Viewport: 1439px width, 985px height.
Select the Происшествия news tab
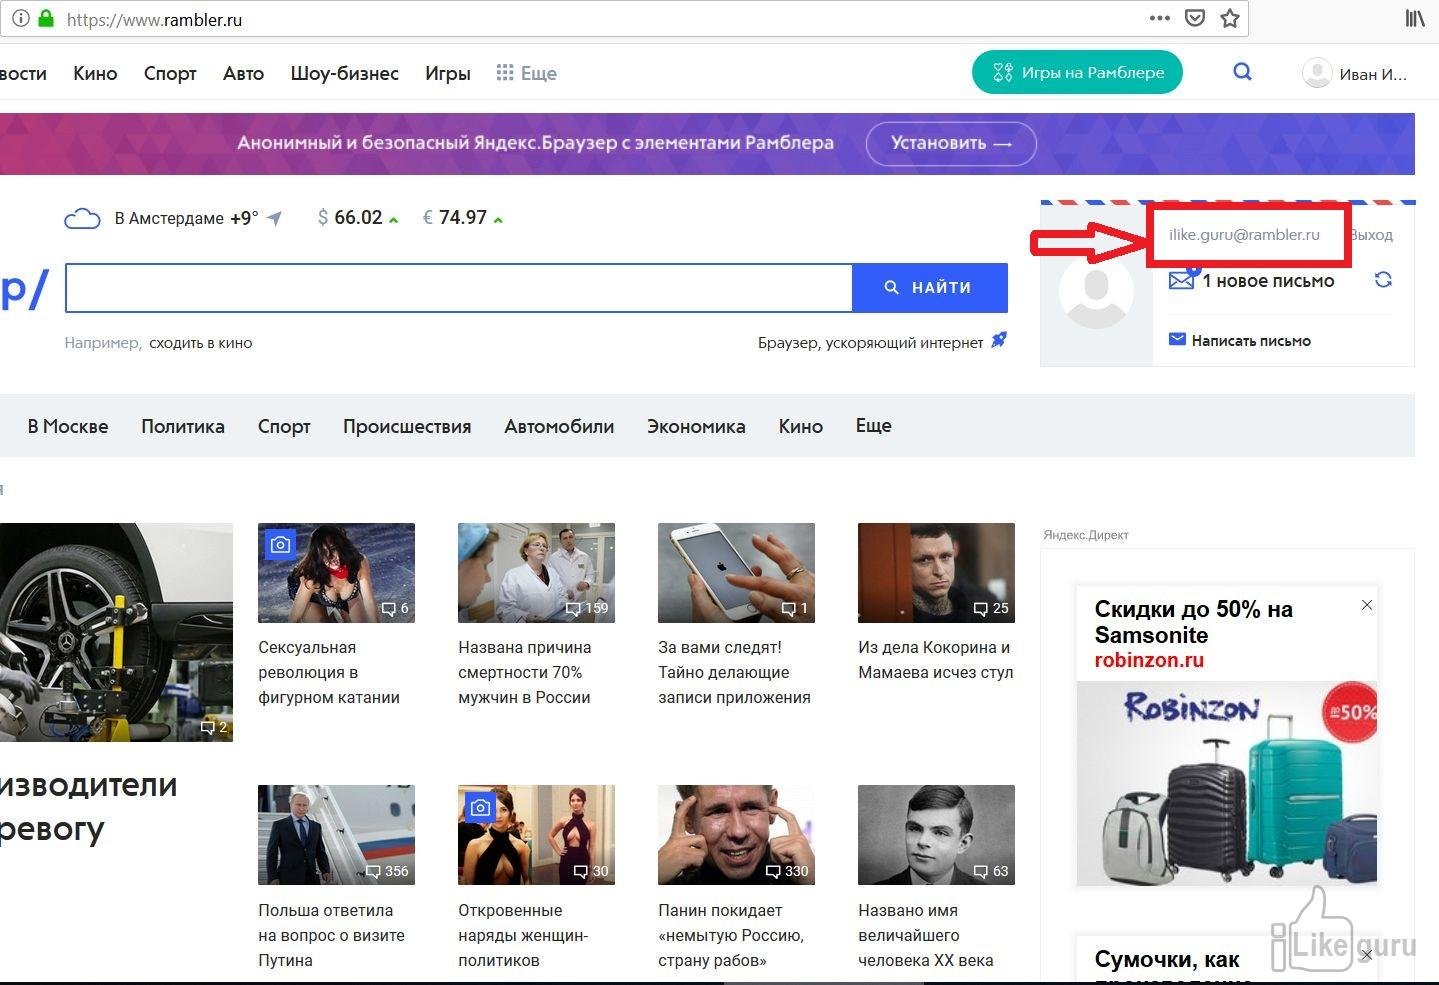[407, 426]
